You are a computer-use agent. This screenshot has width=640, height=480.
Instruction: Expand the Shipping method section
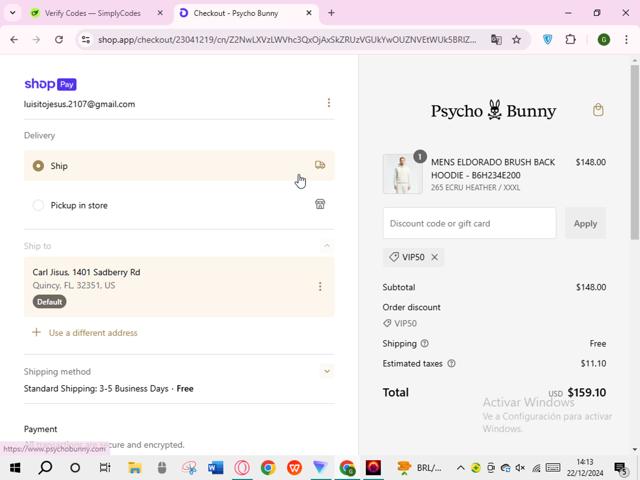tap(327, 371)
